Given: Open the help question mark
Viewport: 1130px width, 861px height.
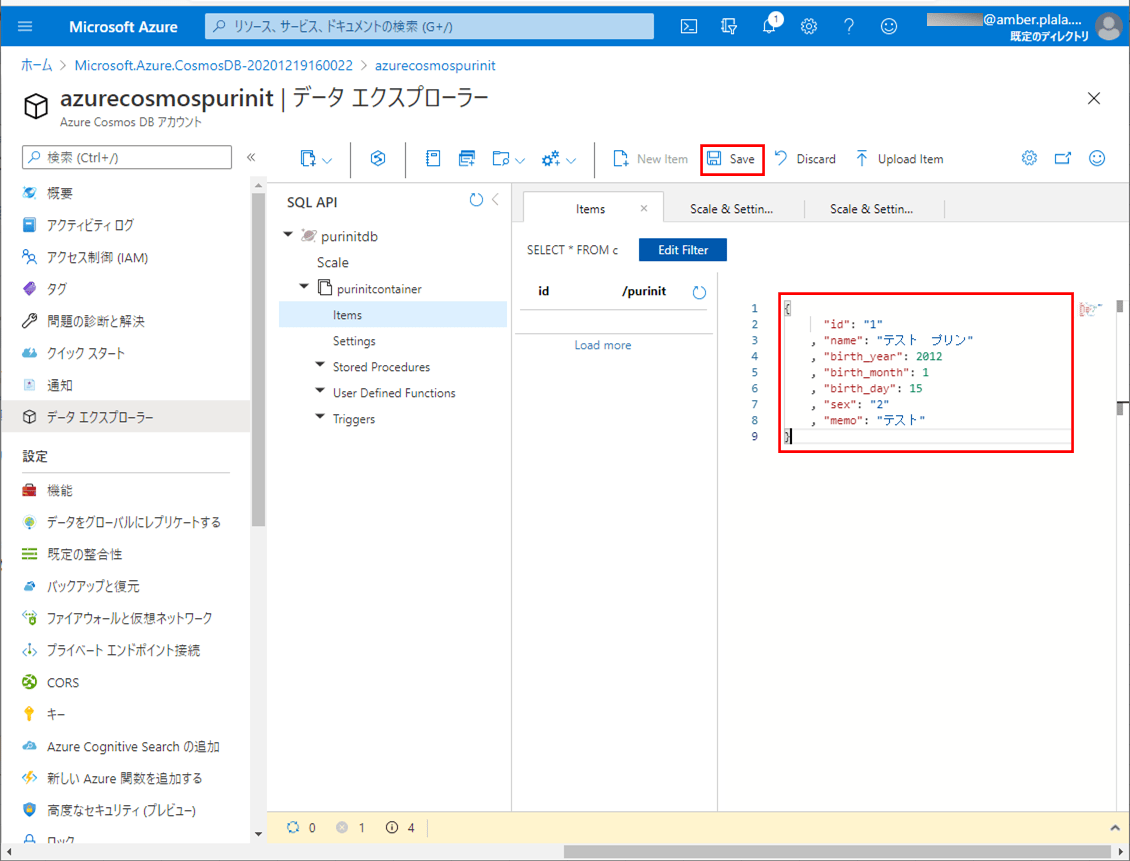Looking at the screenshot, I should (849, 27).
